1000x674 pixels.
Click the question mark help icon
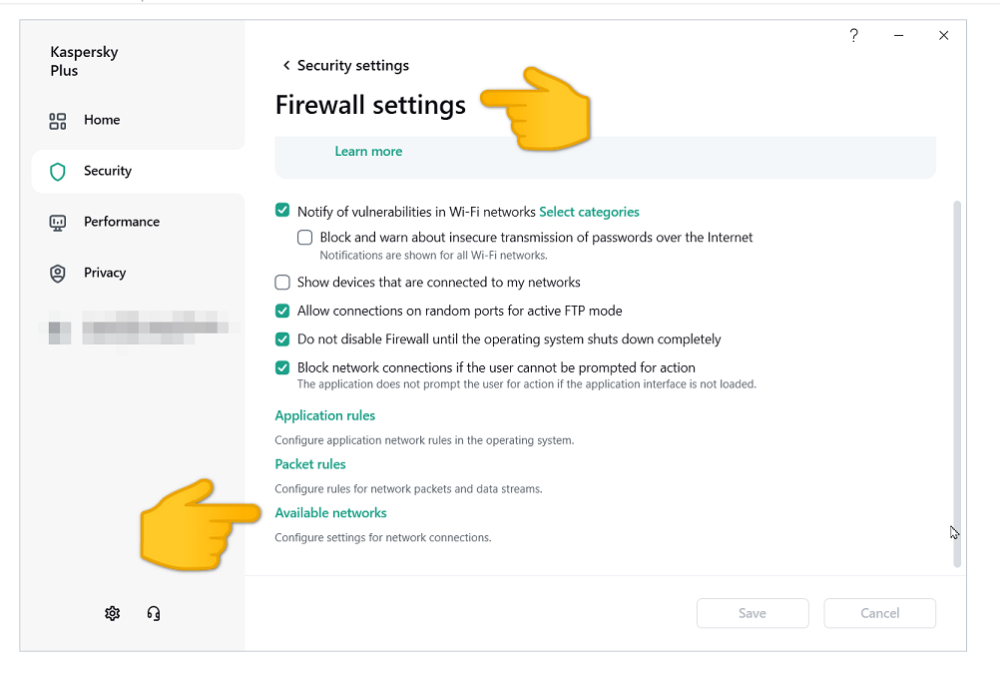853,36
